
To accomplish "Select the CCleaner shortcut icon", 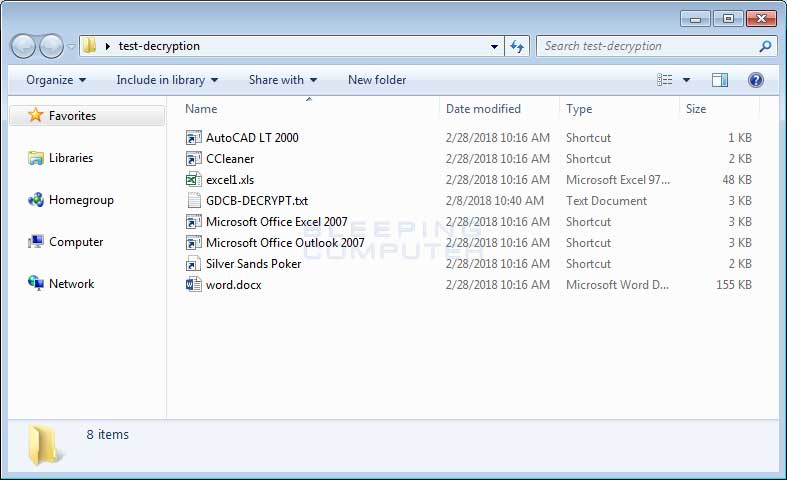I will click(x=193, y=159).
